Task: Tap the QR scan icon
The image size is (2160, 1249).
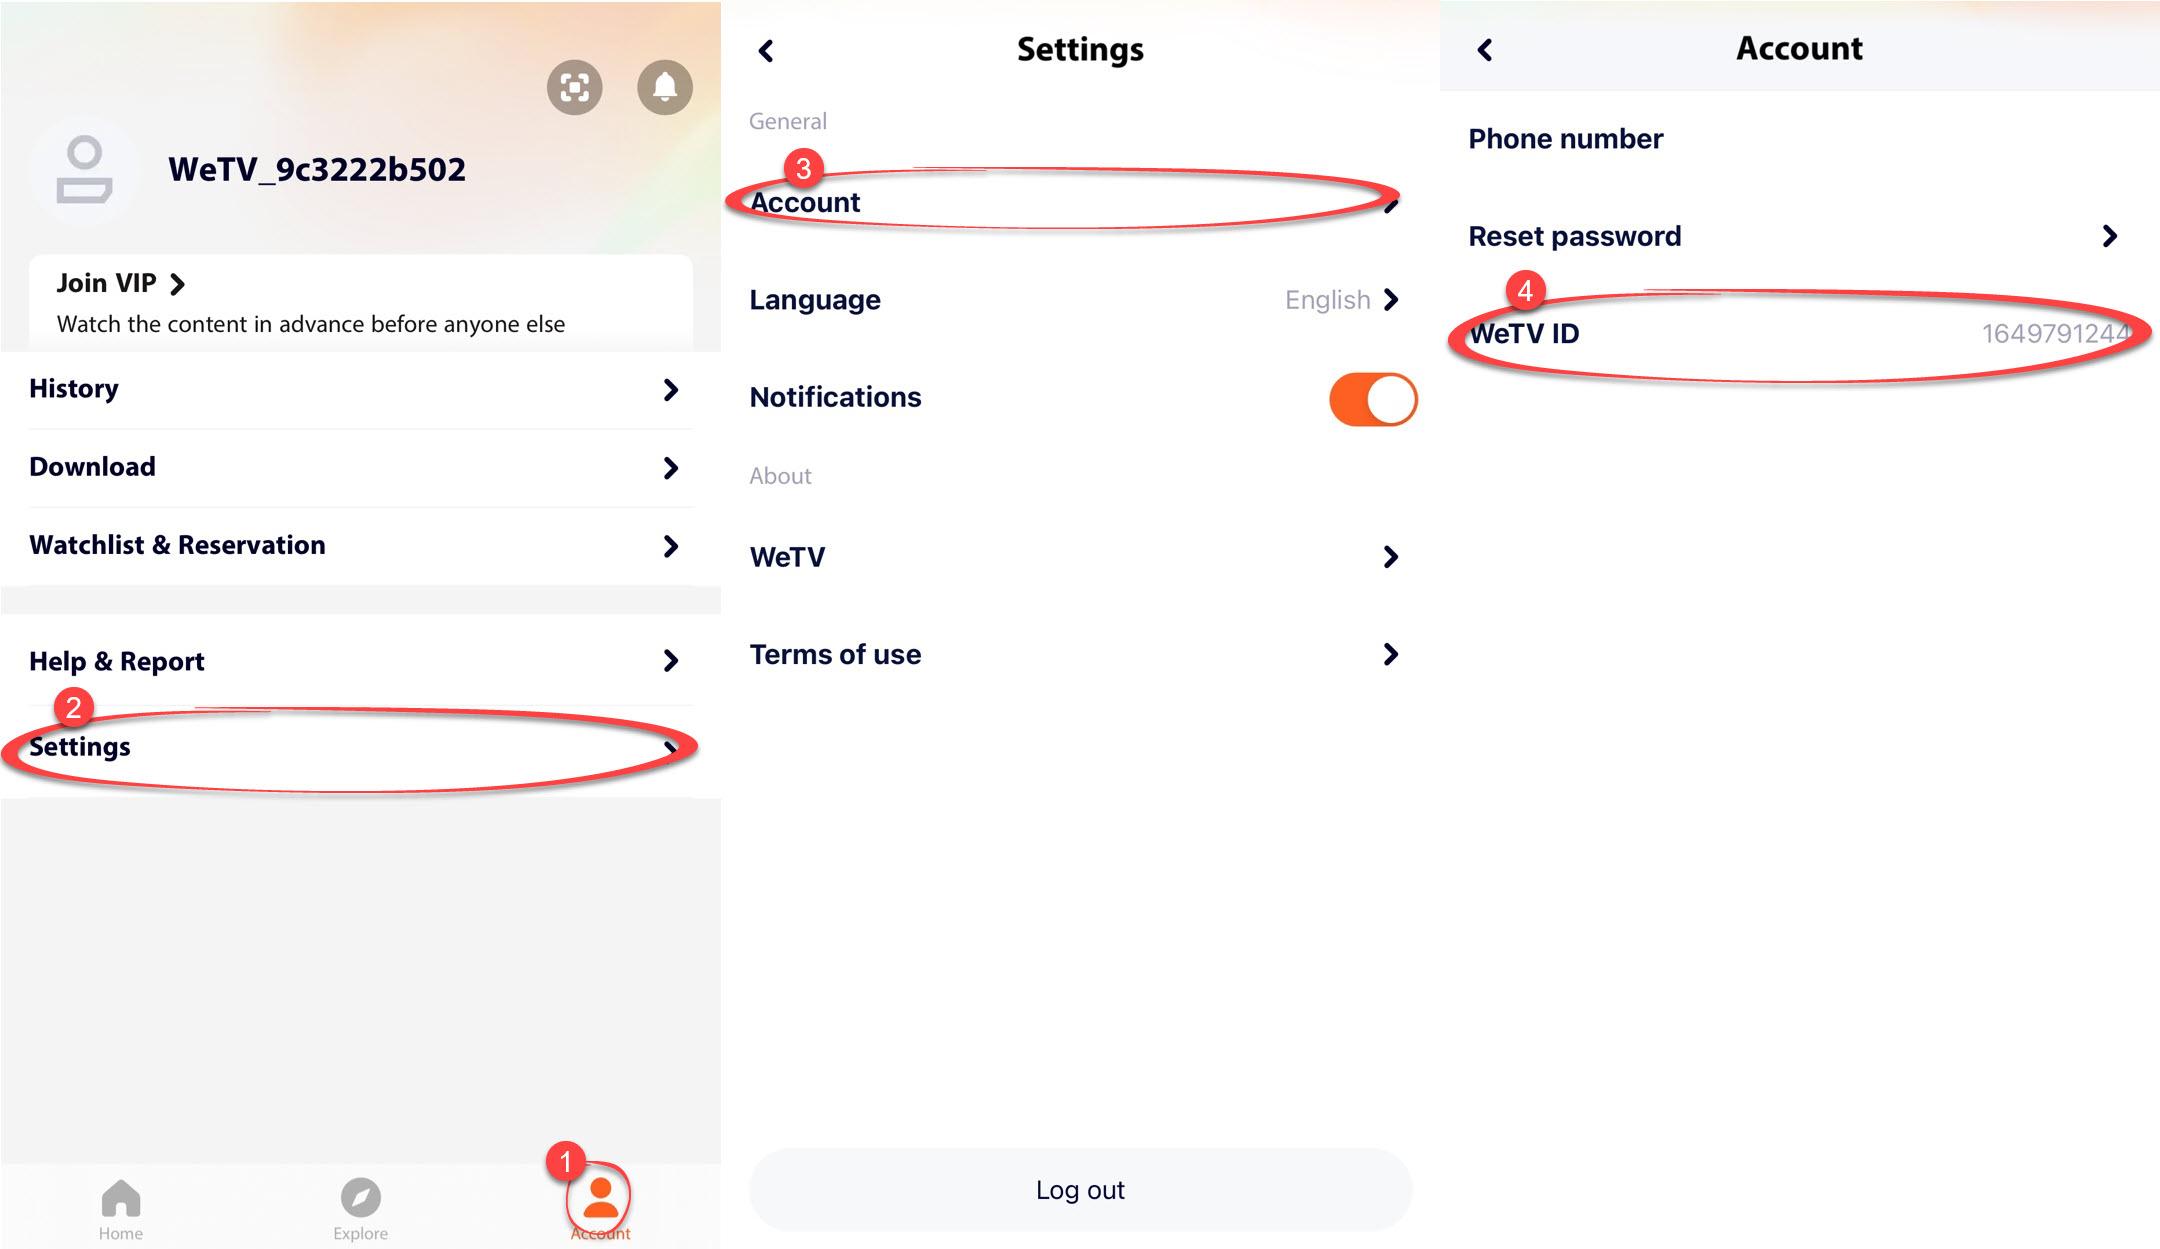Action: point(574,88)
